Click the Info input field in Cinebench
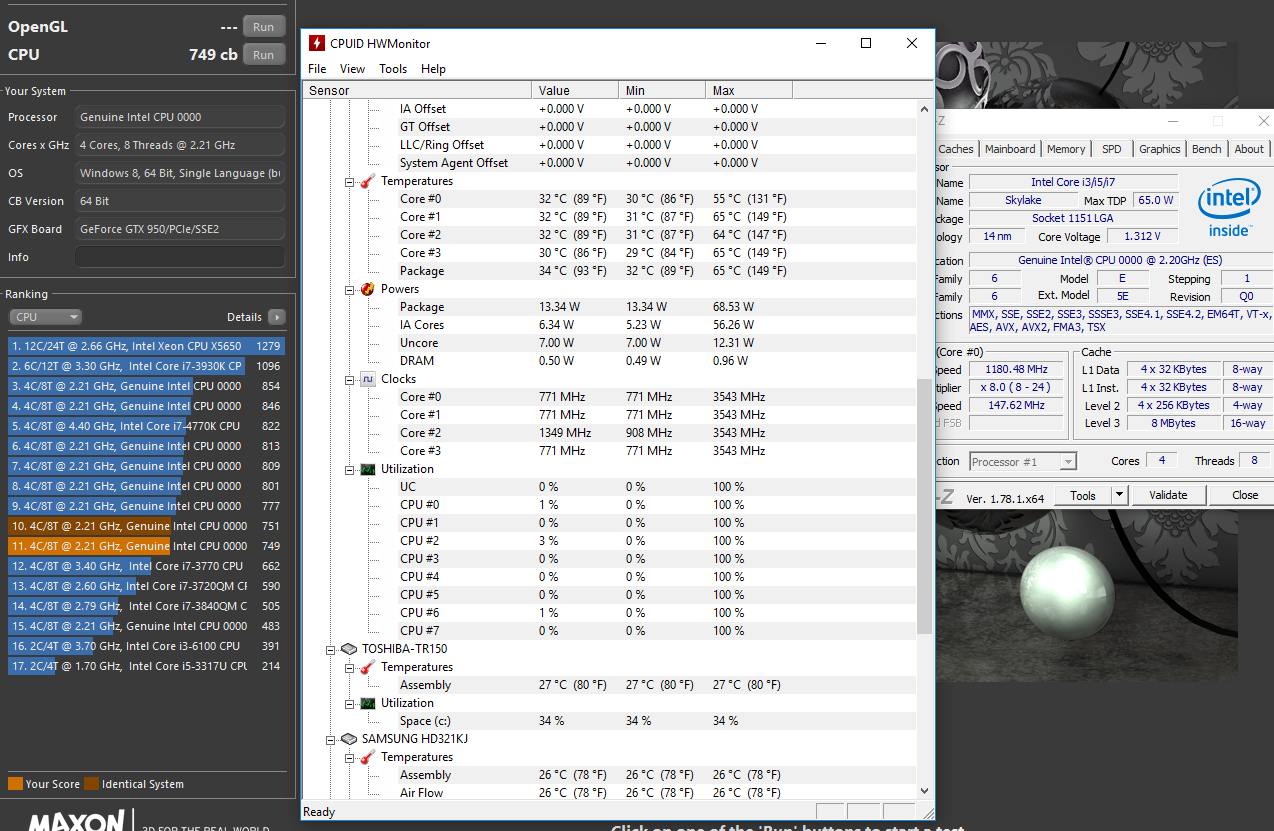1274x831 pixels. [x=180, y=257]
